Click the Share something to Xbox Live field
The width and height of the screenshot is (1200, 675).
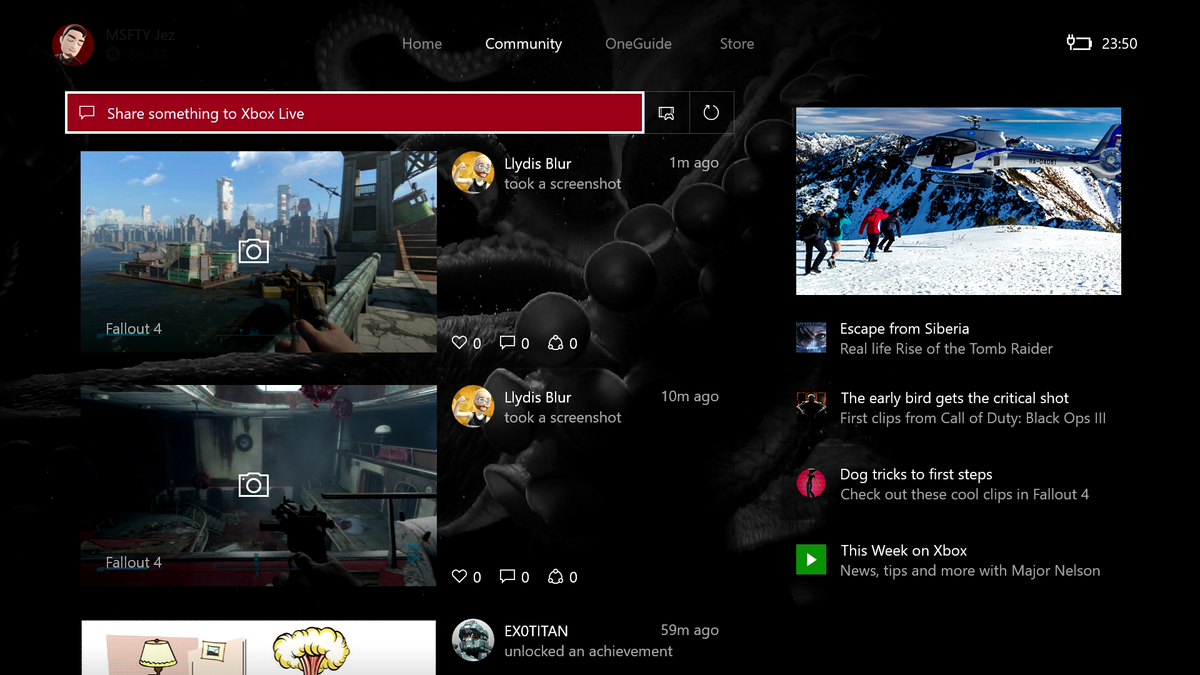click(x=354, y=112)
